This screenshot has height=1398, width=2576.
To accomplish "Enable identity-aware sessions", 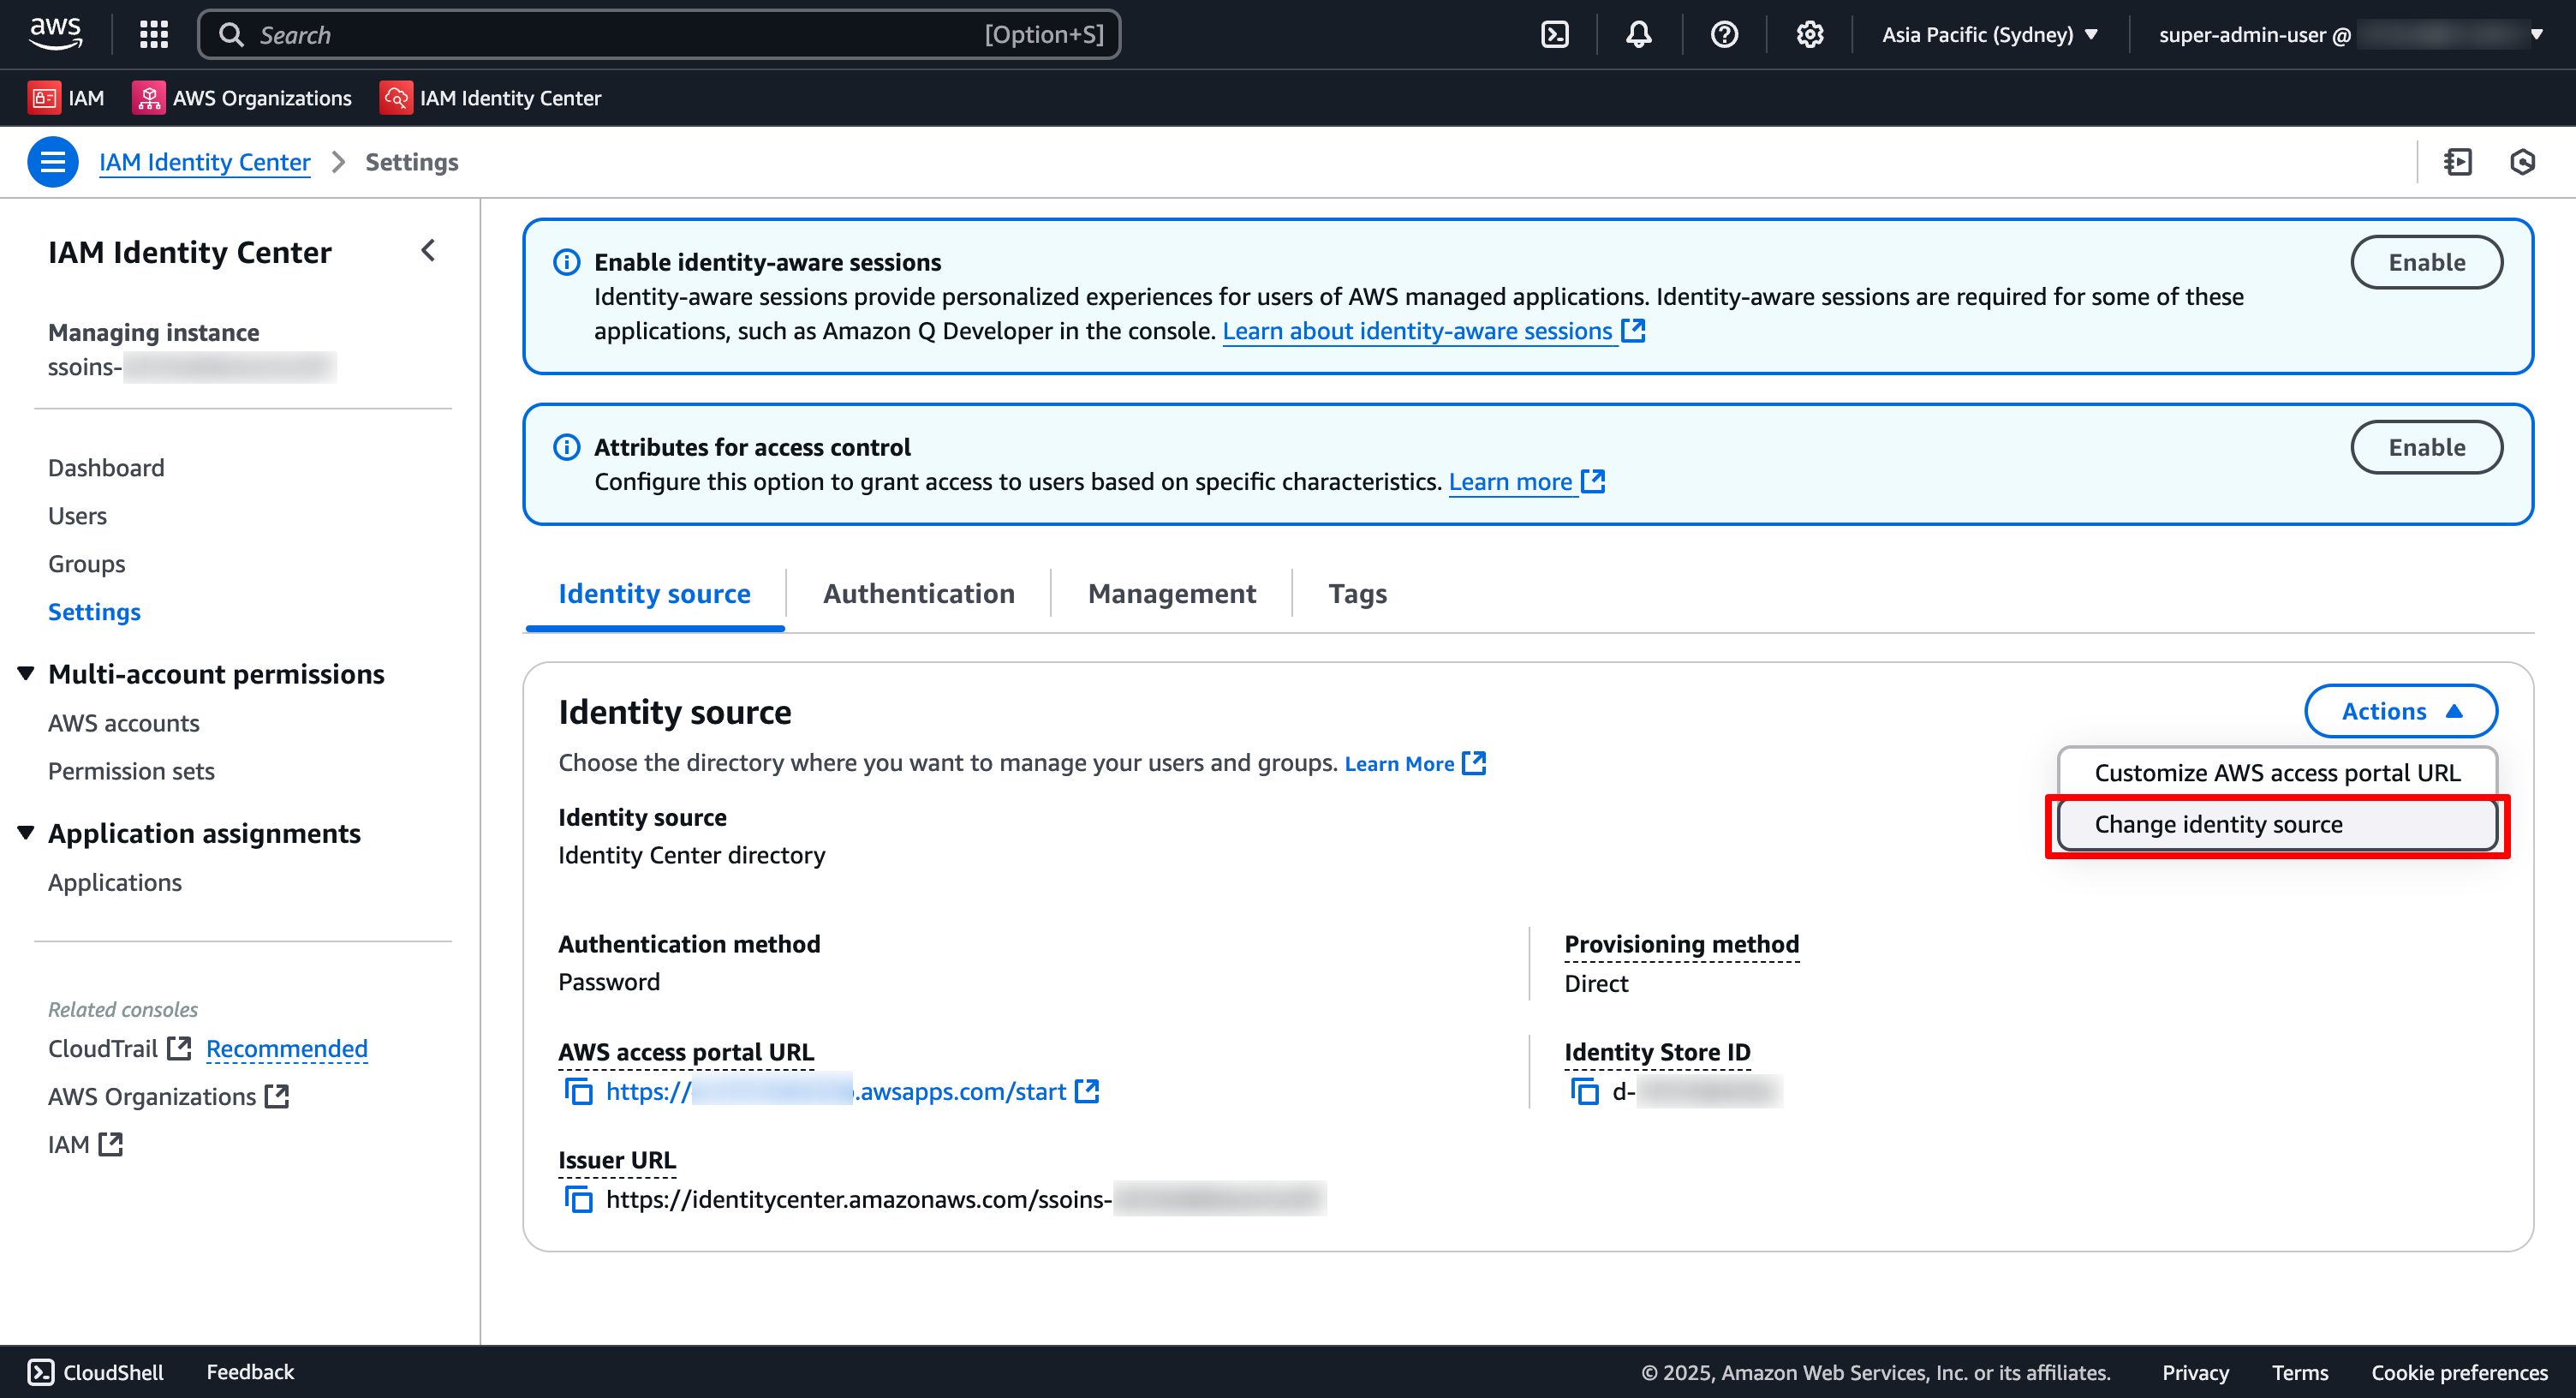I will (2427, 261).
